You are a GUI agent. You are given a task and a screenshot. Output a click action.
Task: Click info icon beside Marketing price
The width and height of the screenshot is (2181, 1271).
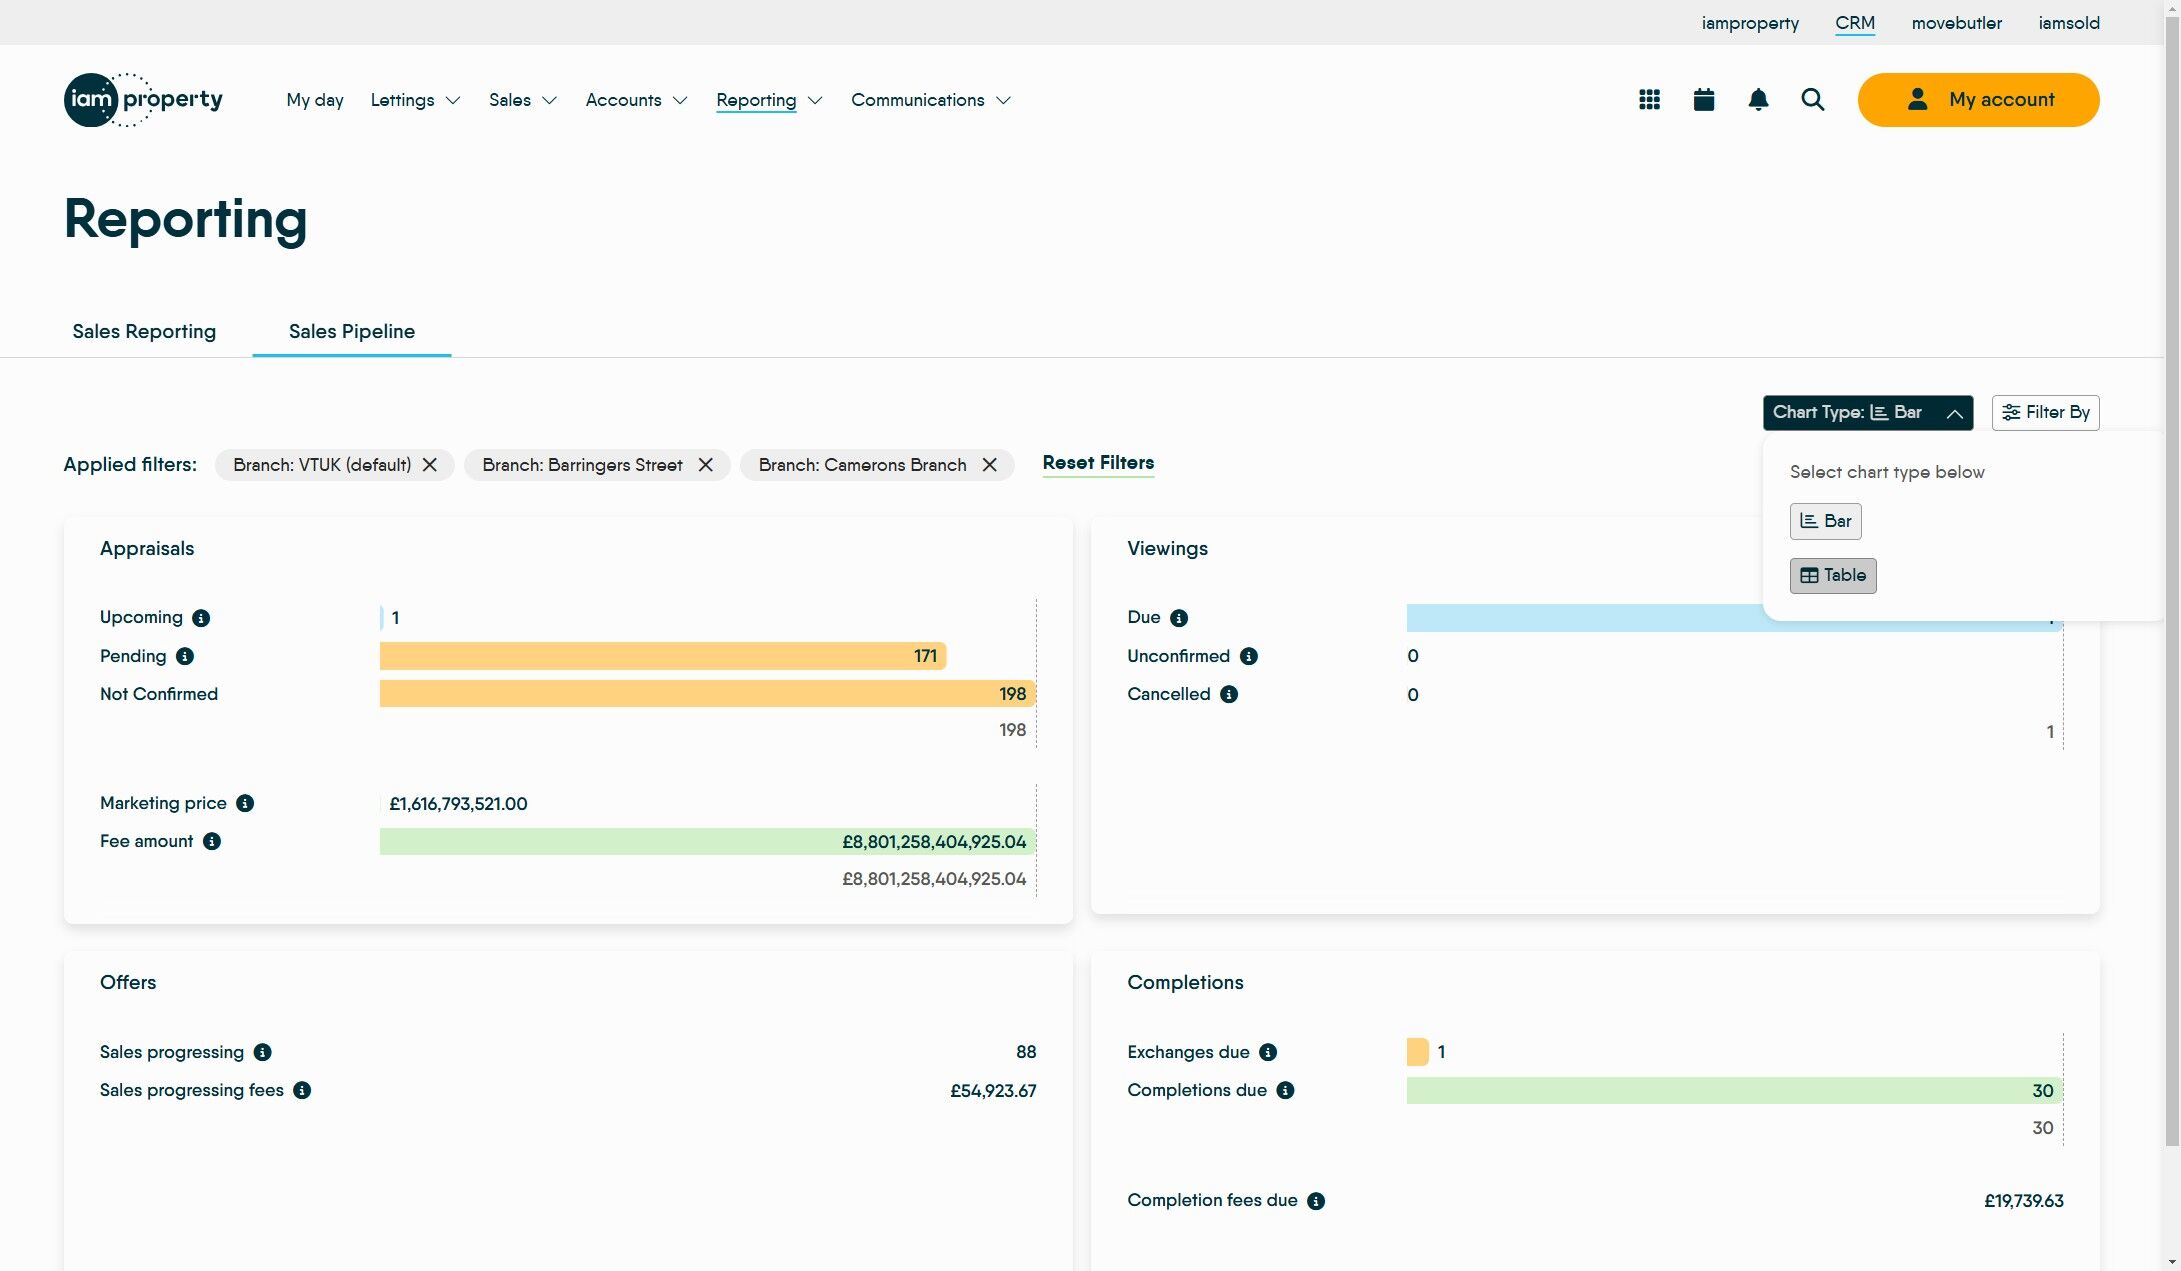point(245,803)
